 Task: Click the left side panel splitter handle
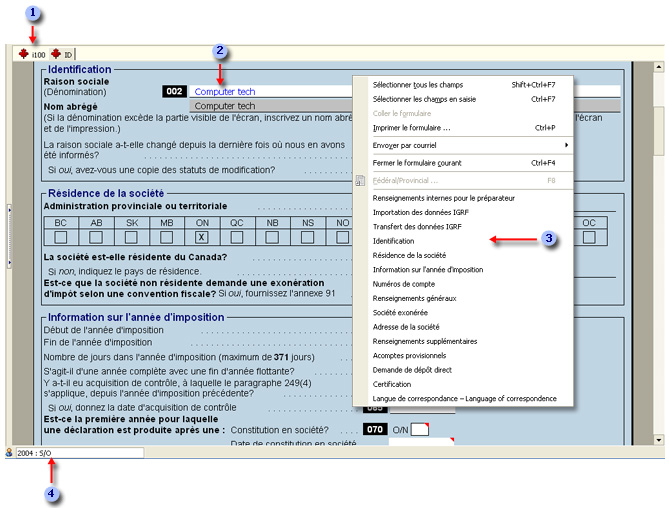point(9,237)
